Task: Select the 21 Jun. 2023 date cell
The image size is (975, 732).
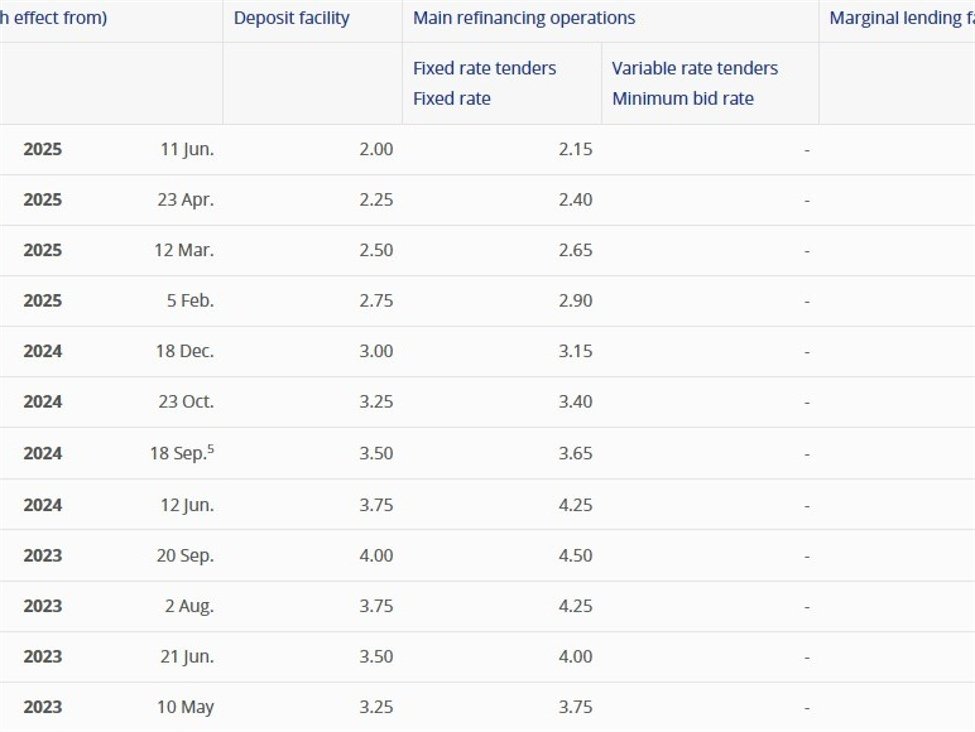Action: tap(187, 656)
